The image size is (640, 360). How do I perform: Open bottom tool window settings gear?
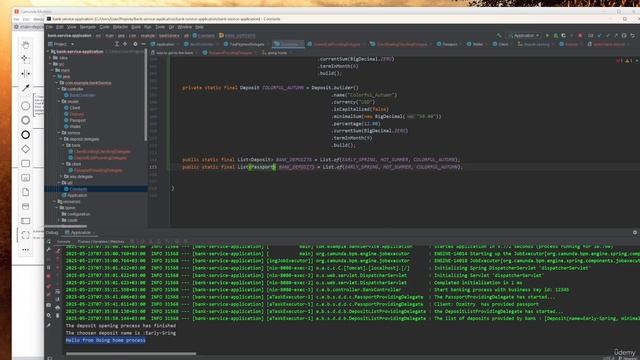(x=635, y=232)
